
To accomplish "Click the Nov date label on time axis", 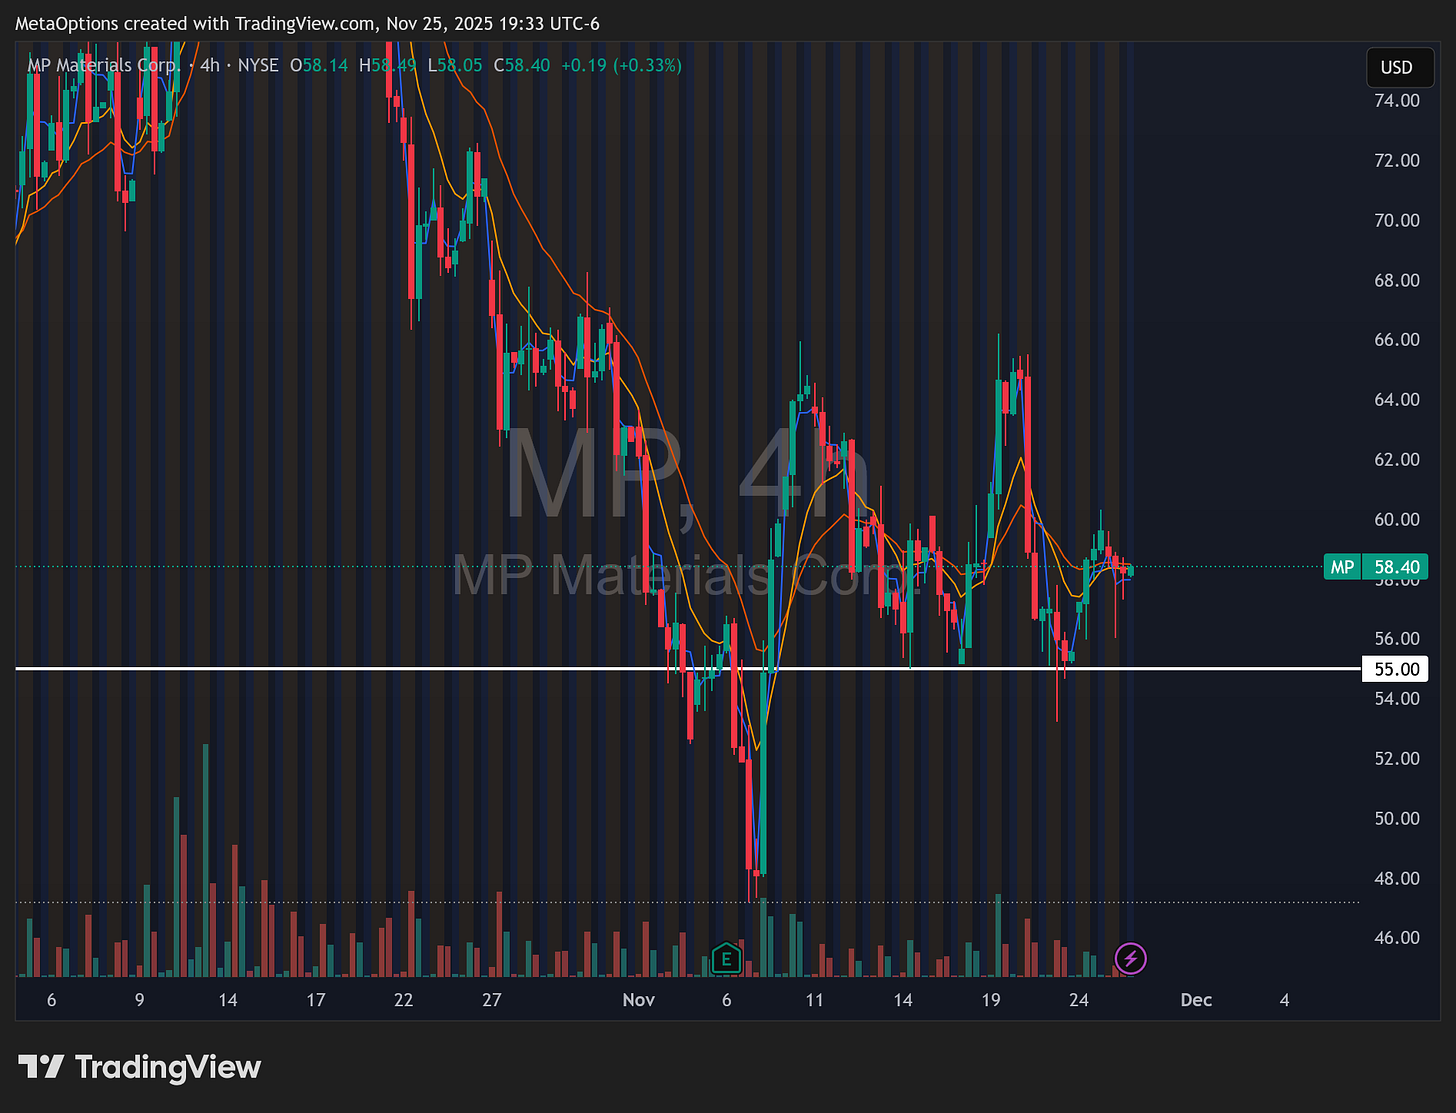I will tap(638, 999).
